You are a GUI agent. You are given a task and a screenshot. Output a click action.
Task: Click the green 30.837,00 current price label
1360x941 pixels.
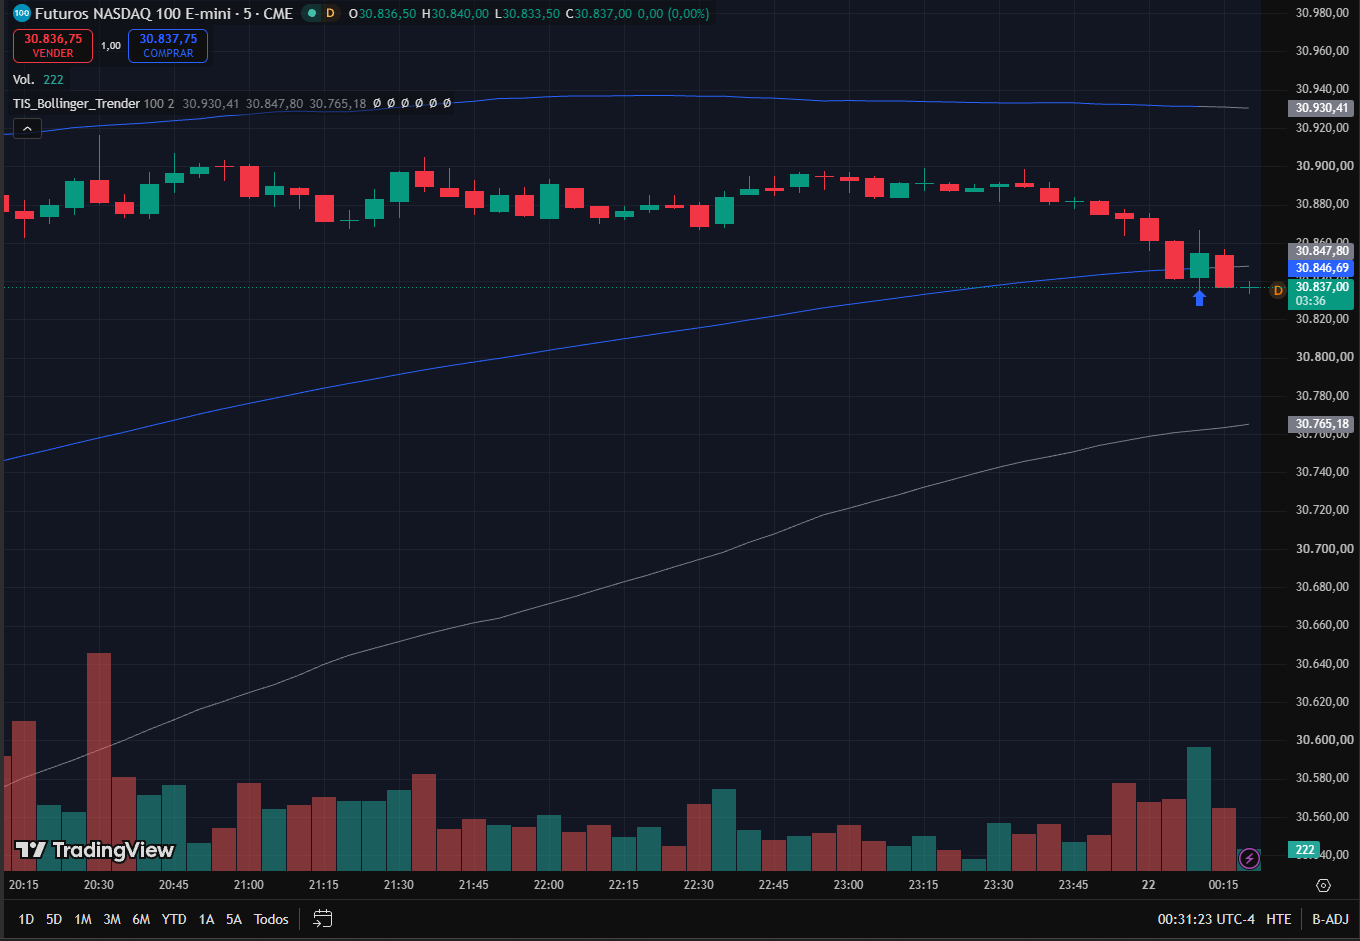[1322, 293]
